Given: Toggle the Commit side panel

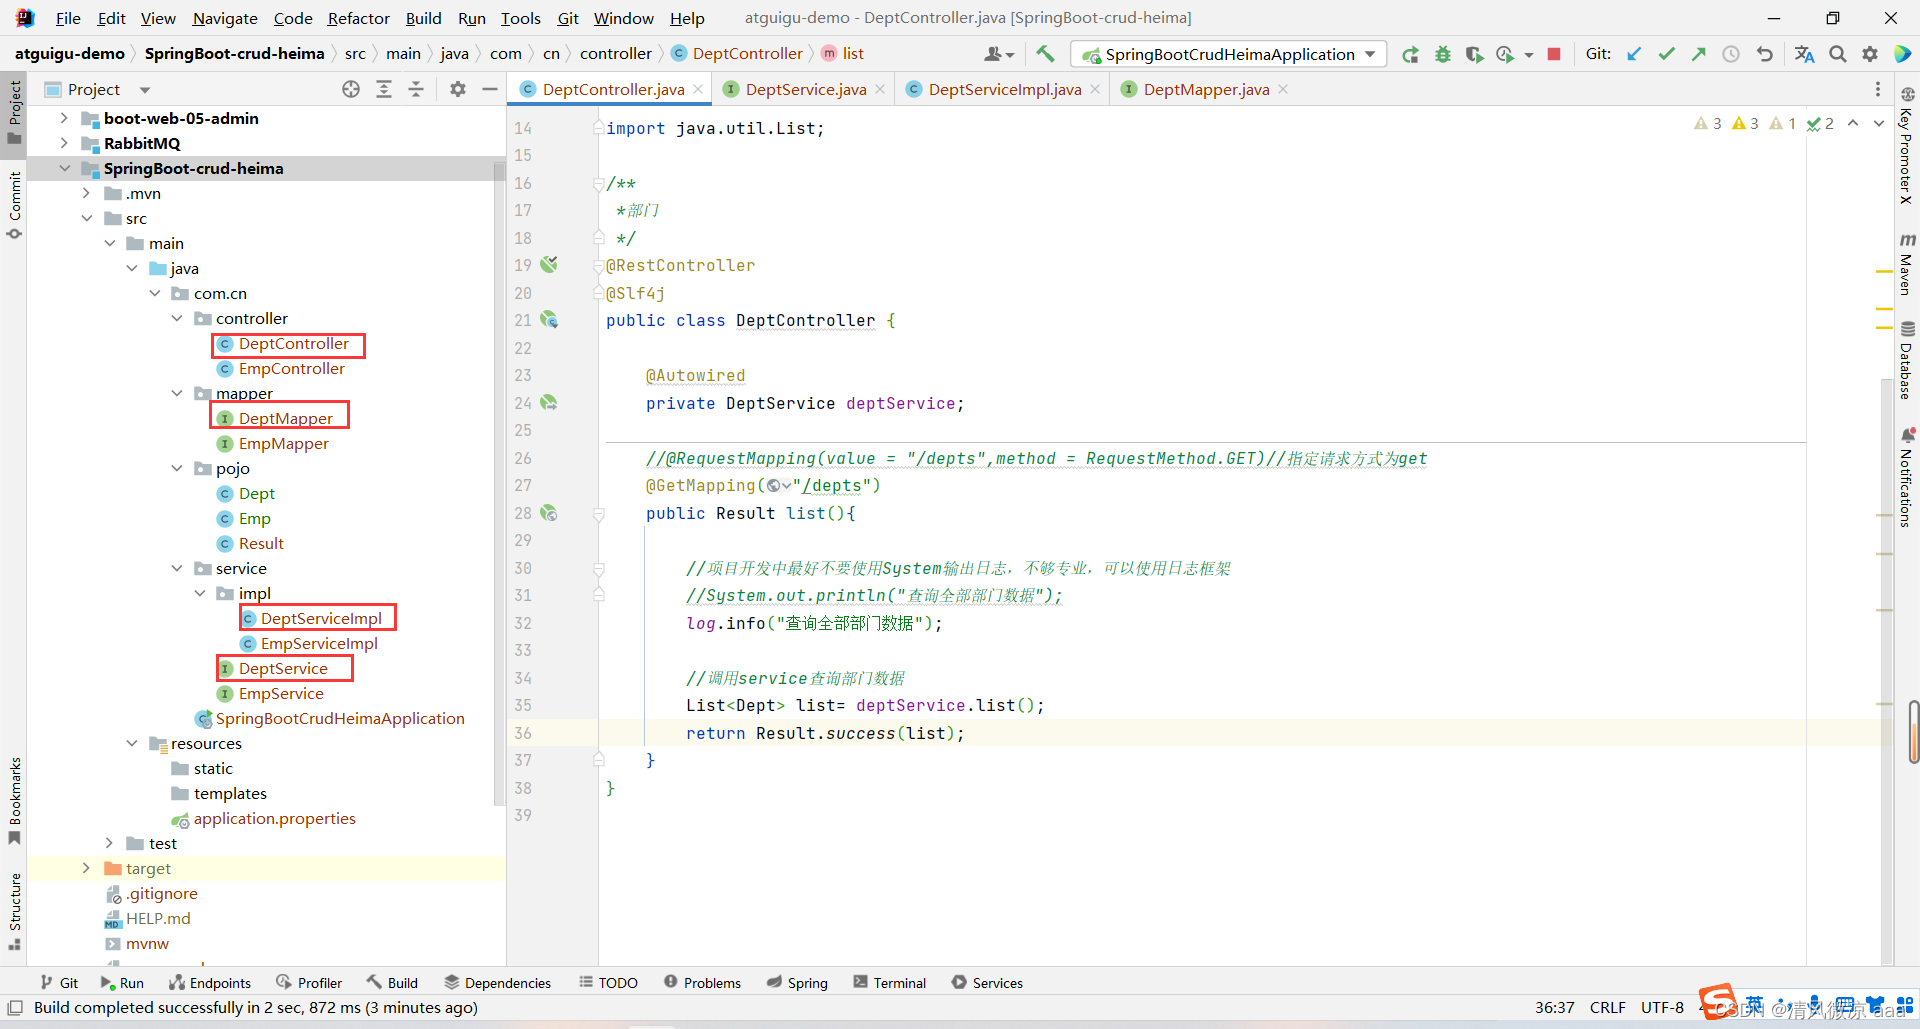Looking at the screenshot, I should coord(14,206).
